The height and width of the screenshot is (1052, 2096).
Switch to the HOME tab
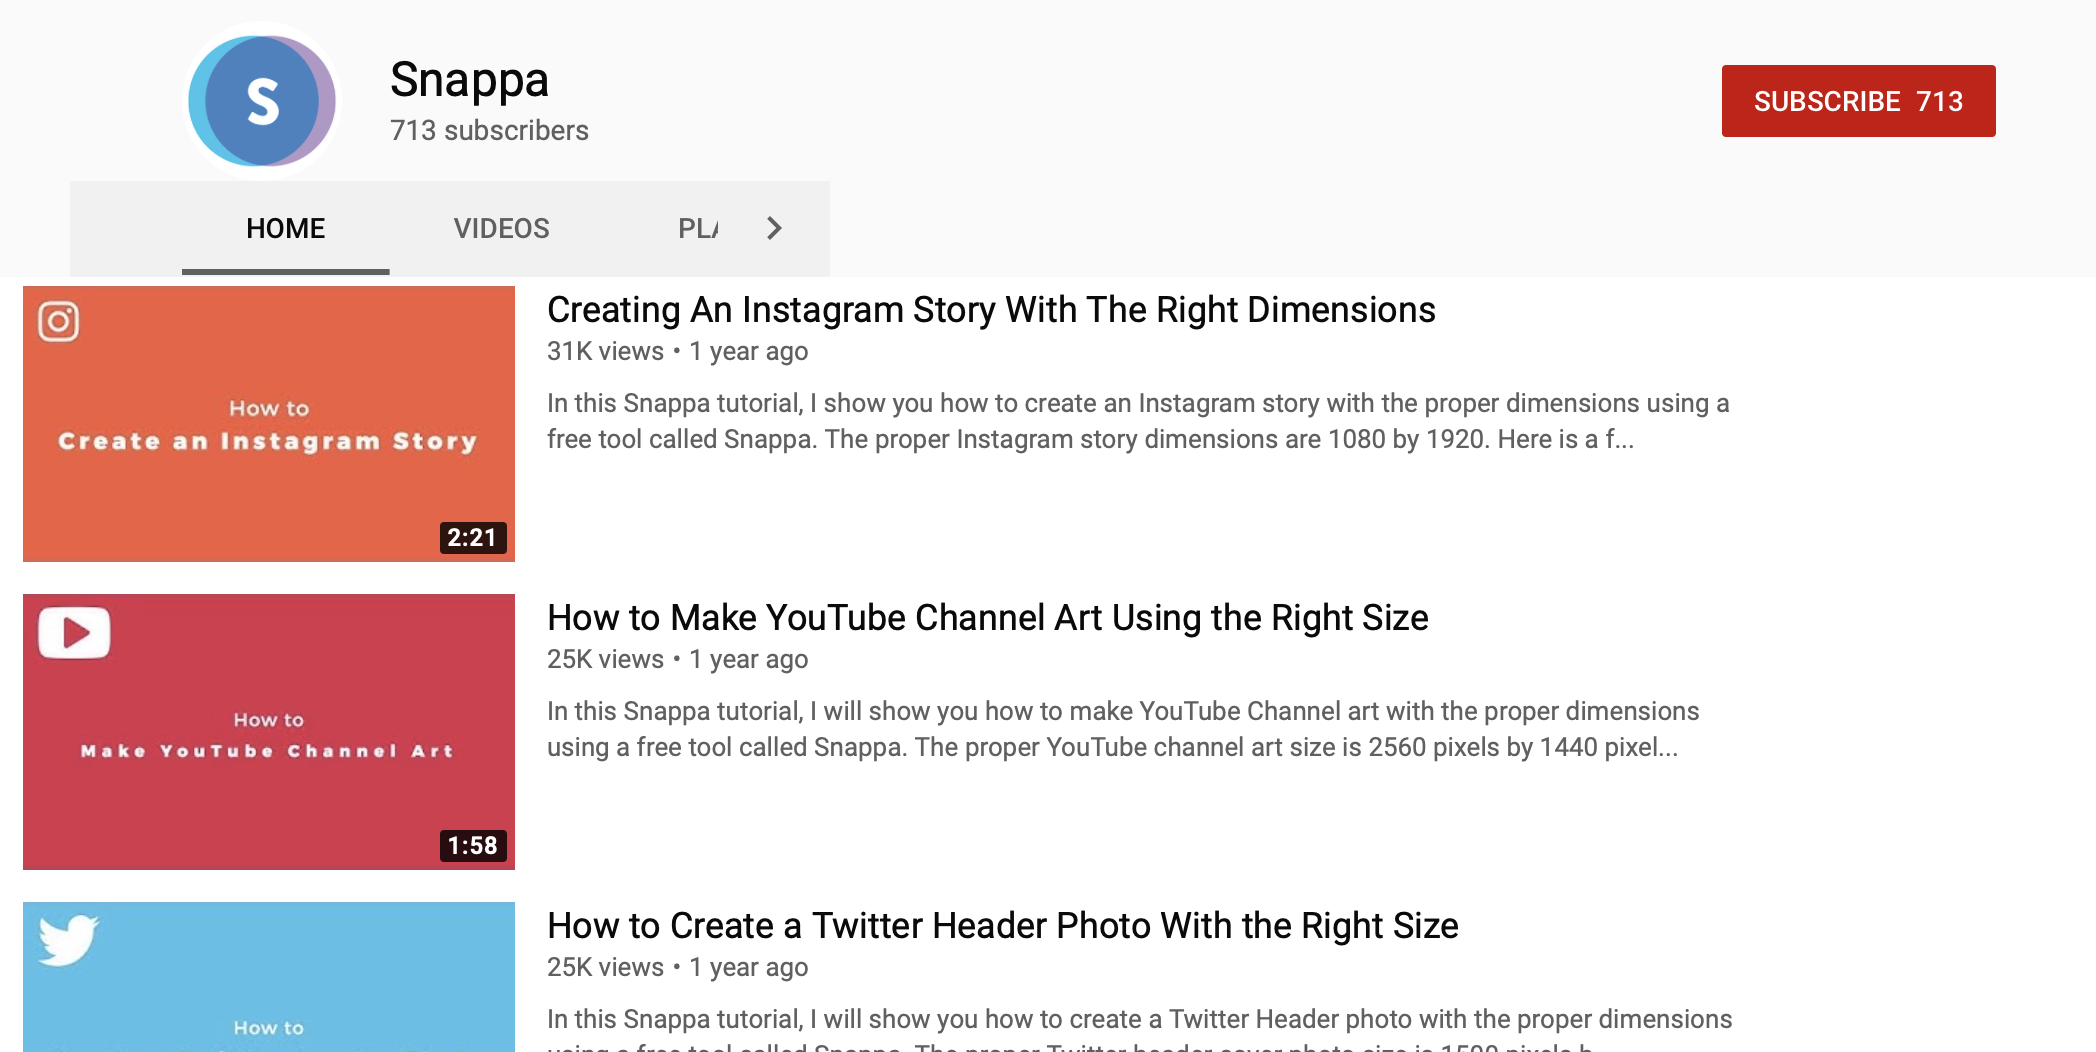286,228
